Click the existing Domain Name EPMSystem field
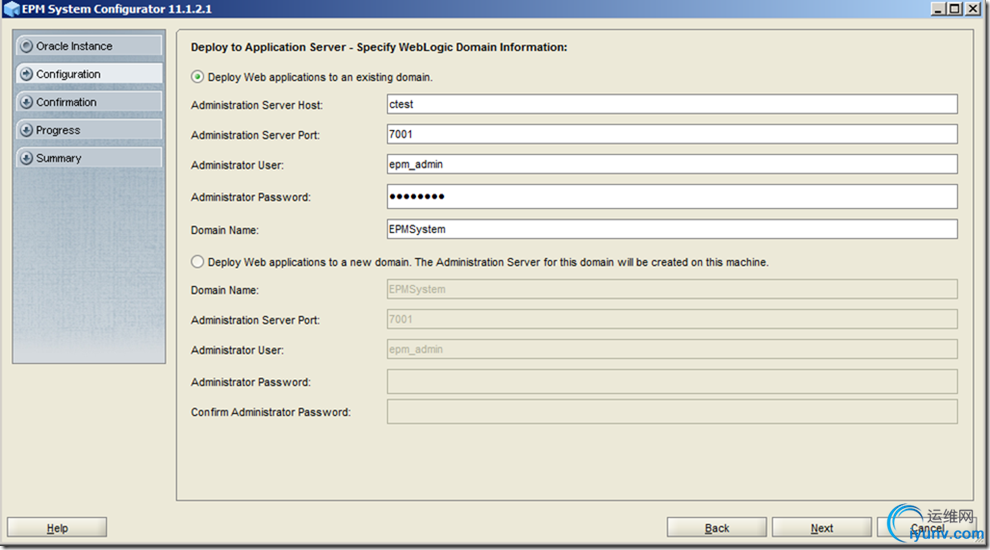The height and width of the screenshot is (550, 990). 672,229
